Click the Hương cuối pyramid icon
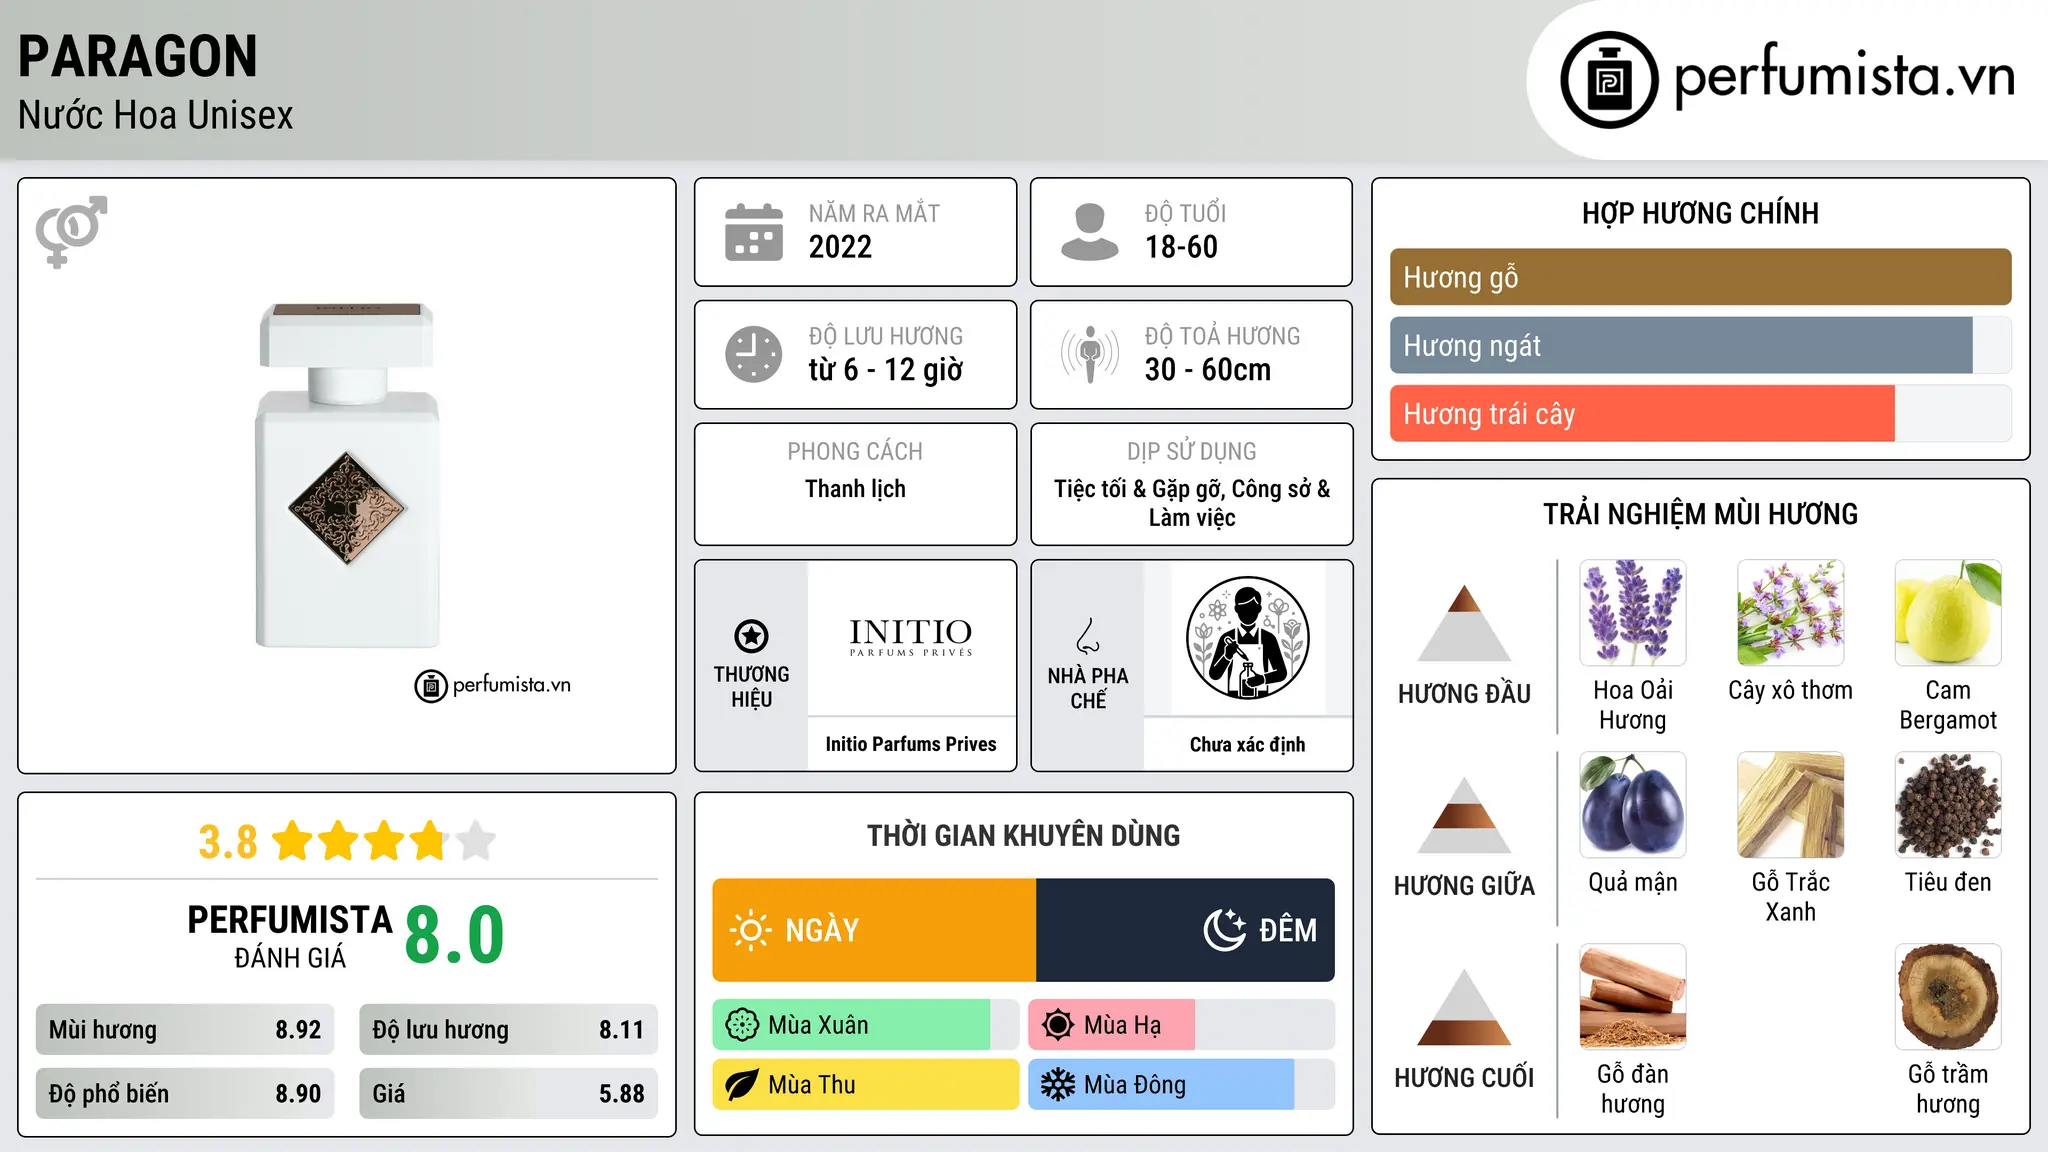This screenshot has height=1152, width=2048. 1464,1007
